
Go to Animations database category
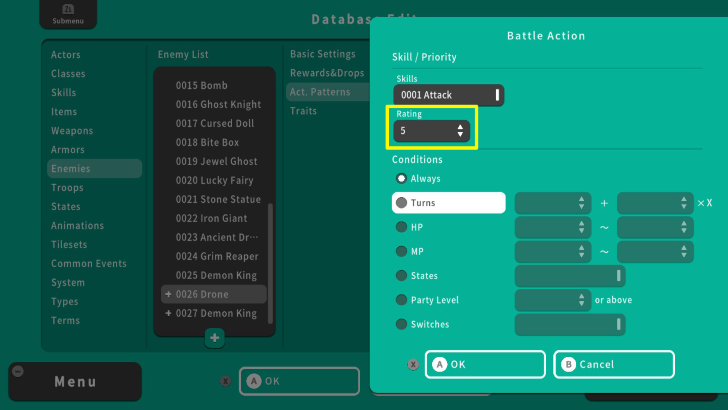click(77, 226)
